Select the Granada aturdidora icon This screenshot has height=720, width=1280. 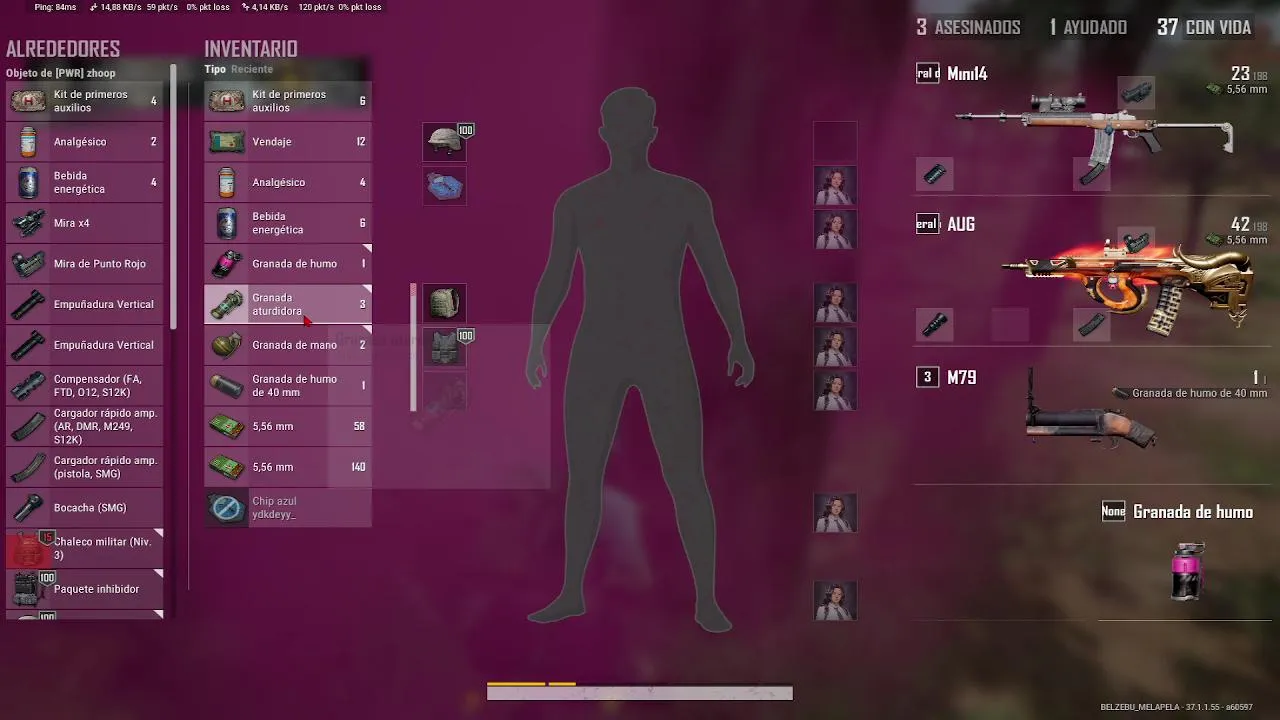[x=227, y=304]
